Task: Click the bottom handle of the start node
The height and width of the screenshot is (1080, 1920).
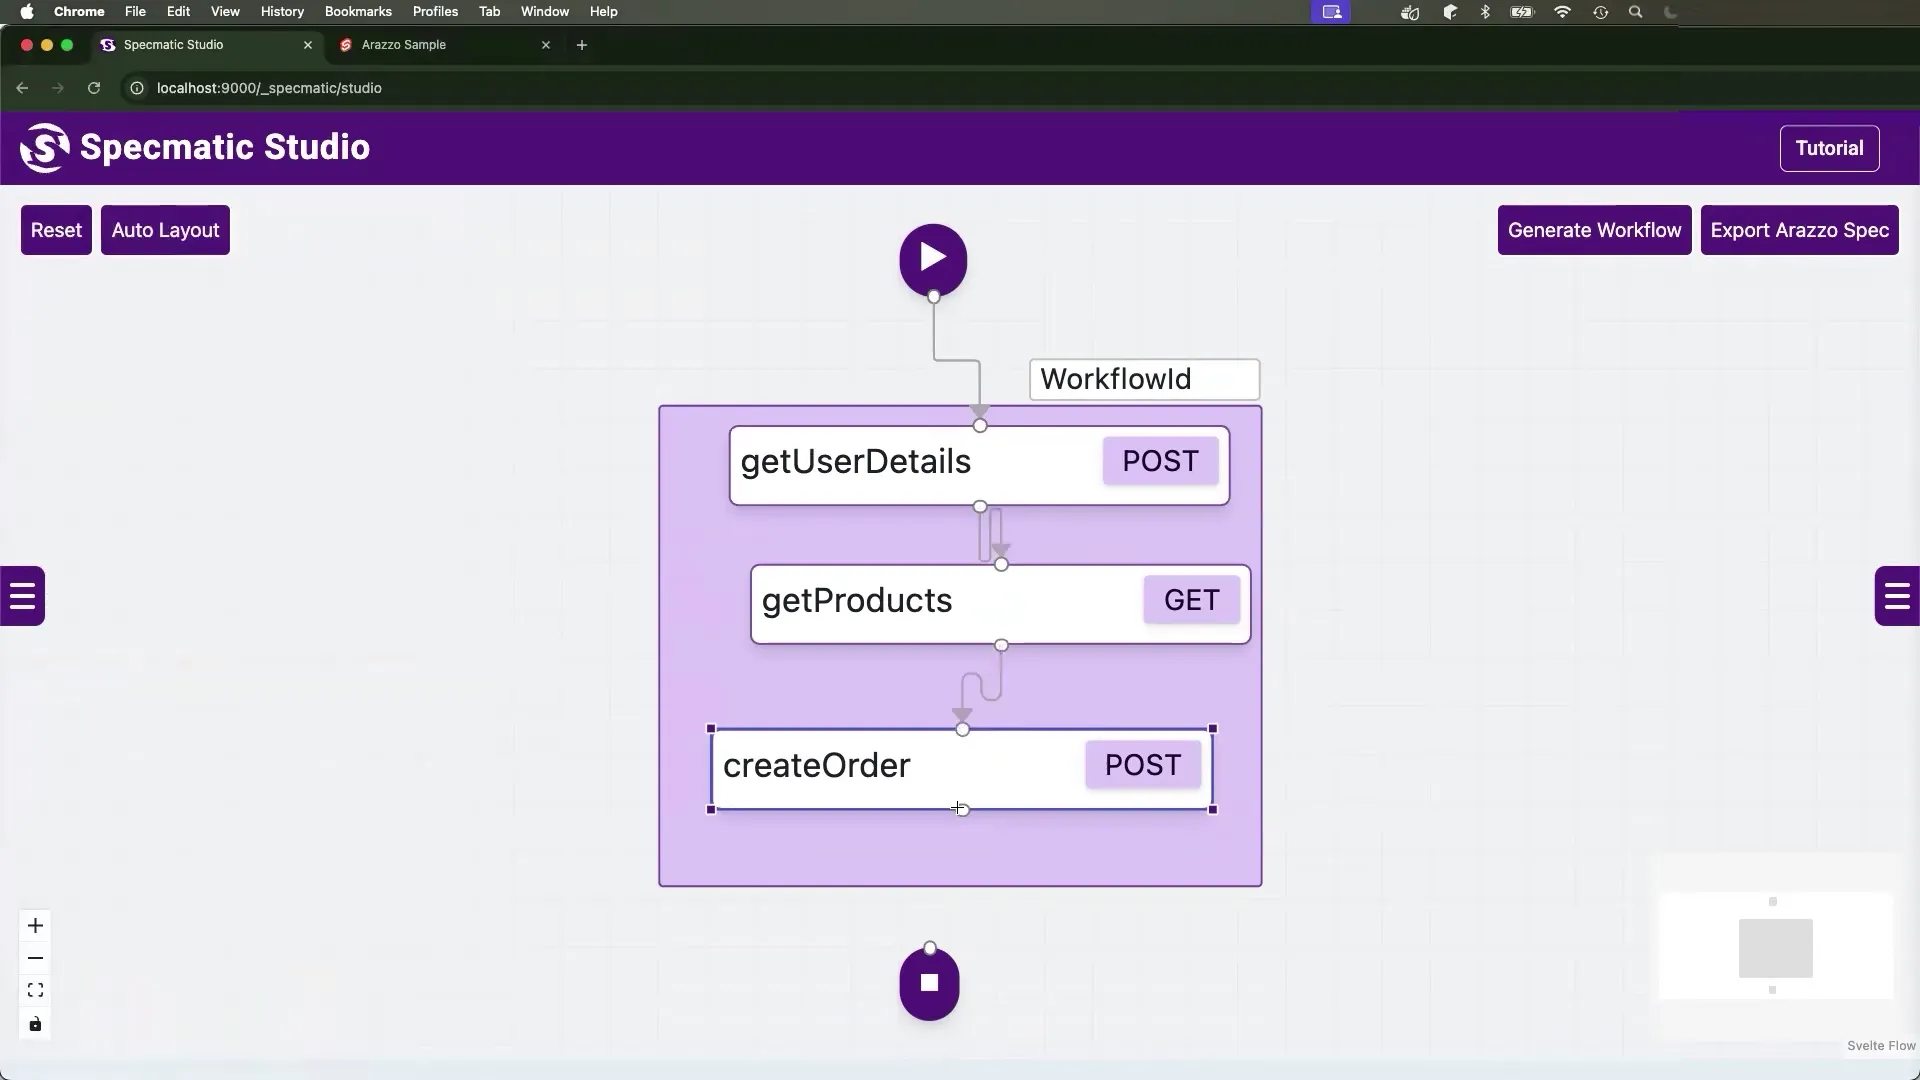Action: 933,296
